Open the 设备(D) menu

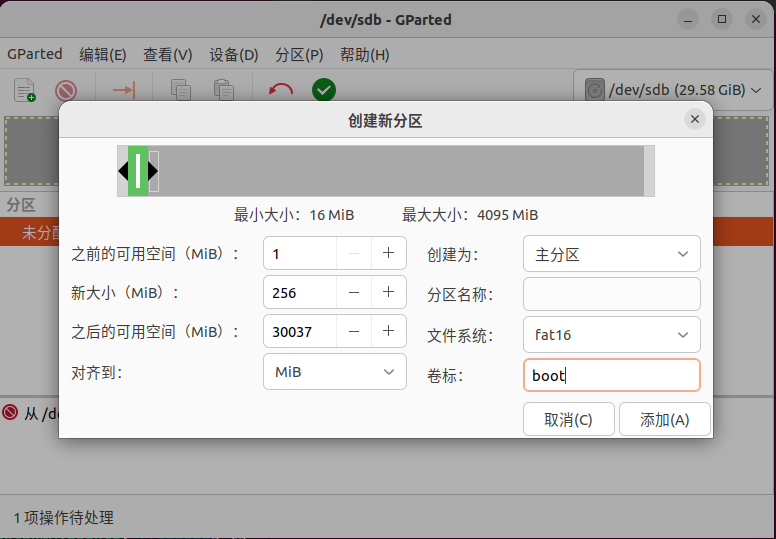point(233,55)
